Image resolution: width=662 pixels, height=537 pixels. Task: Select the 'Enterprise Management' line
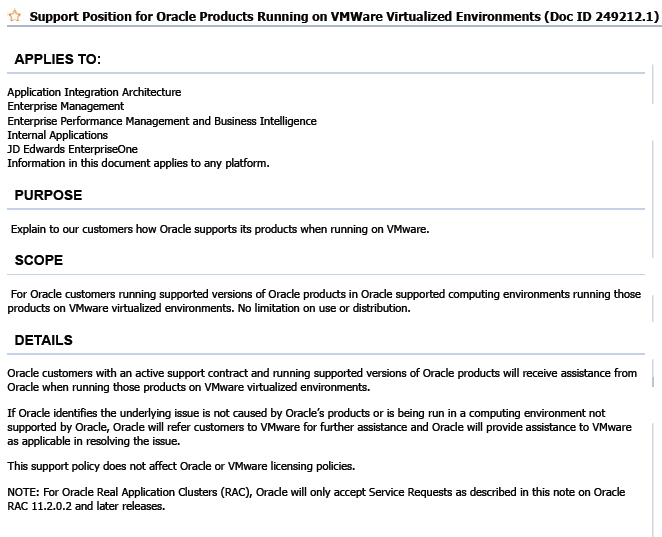tap(65, 106)
